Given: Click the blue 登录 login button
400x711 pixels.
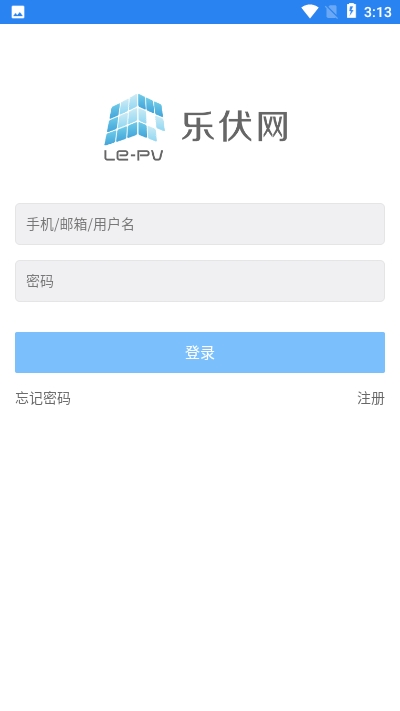Looking at the screenshot, I should pyautogui.click(x=200, y=352).
